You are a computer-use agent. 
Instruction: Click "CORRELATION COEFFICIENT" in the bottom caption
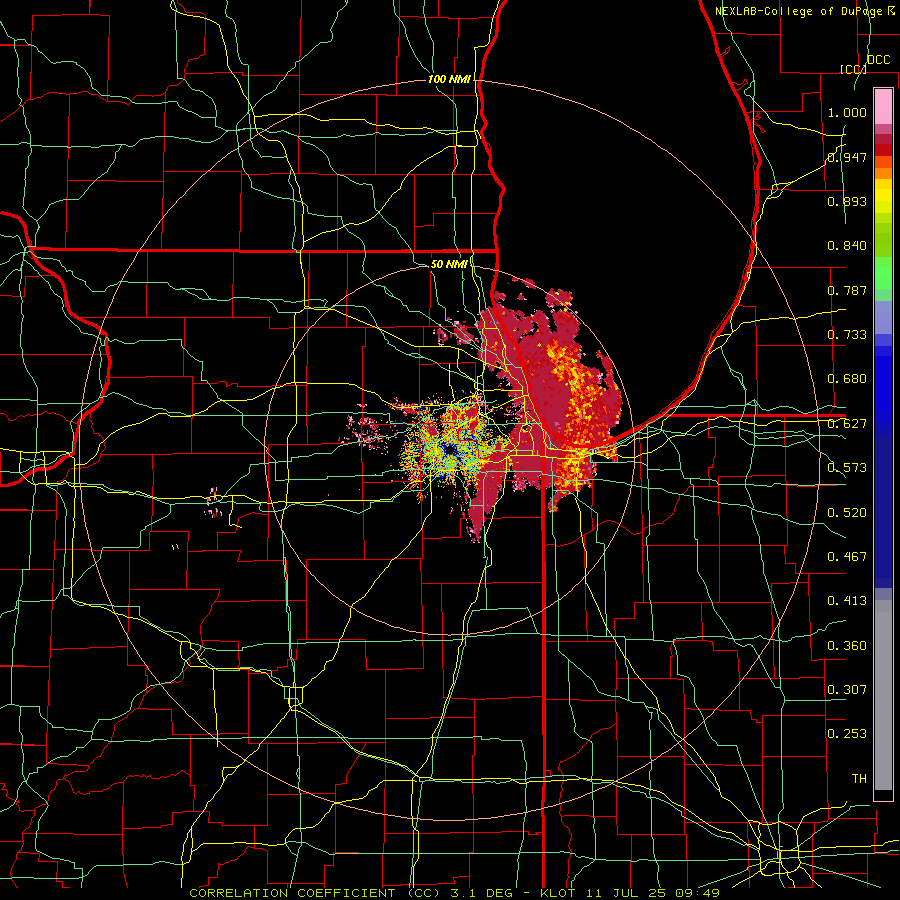tap(292, 893)
